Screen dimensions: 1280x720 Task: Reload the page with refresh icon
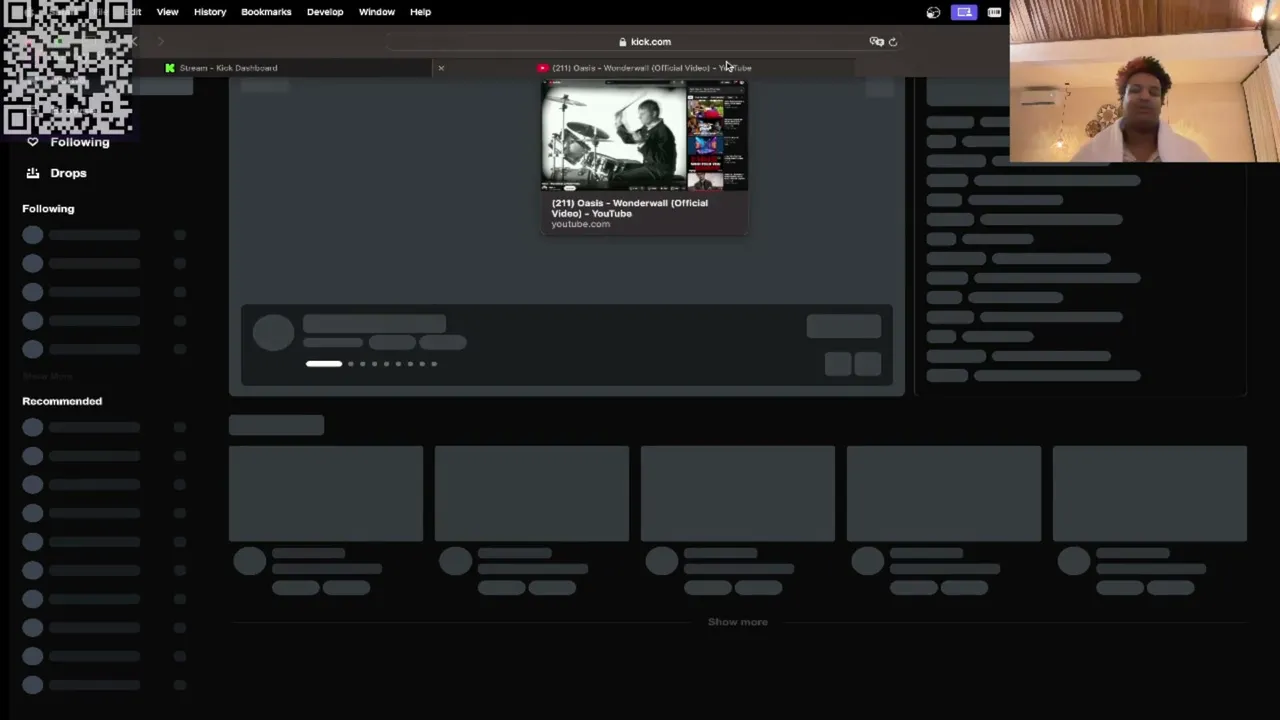coord(893,42)
